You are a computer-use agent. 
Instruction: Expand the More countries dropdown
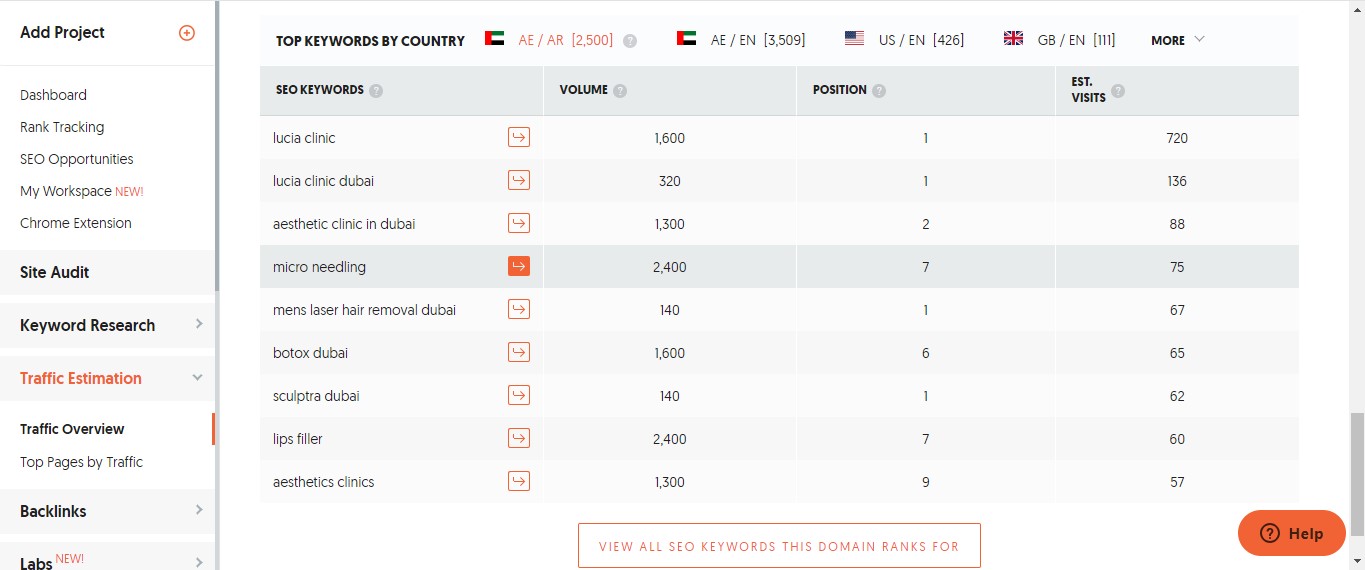click(1178, 40)
